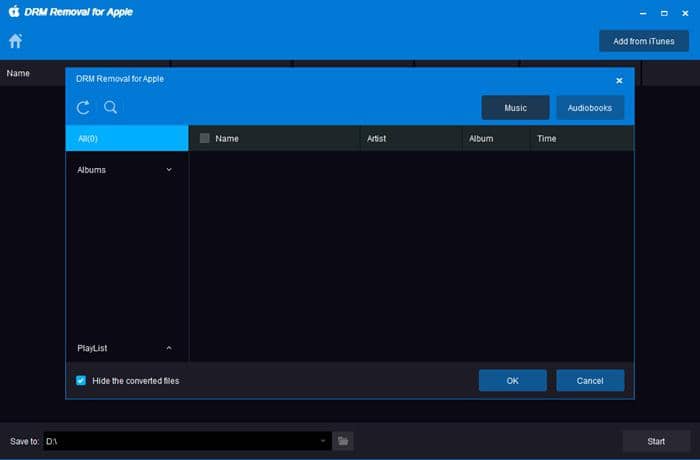The image size is (700, 460).
Task: Sort by the Time column header
Action: 582,138
